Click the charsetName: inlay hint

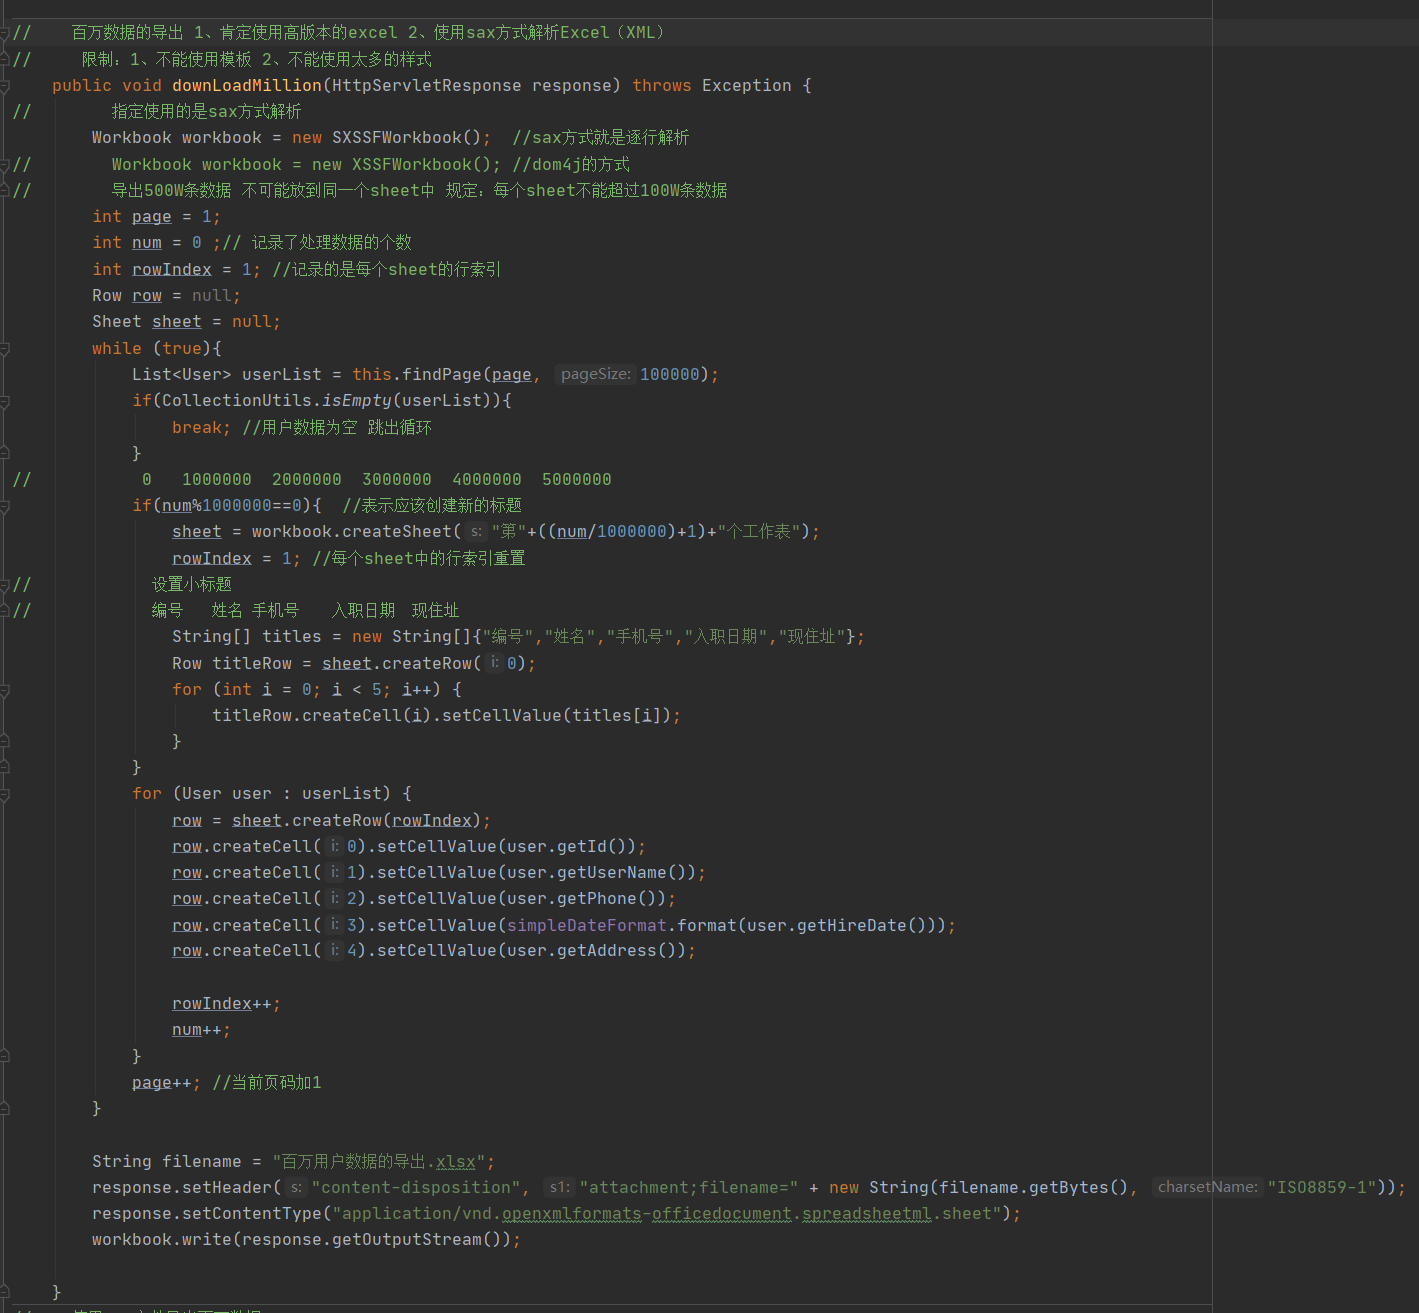pyautogui.click(x=1207, y=1187)
